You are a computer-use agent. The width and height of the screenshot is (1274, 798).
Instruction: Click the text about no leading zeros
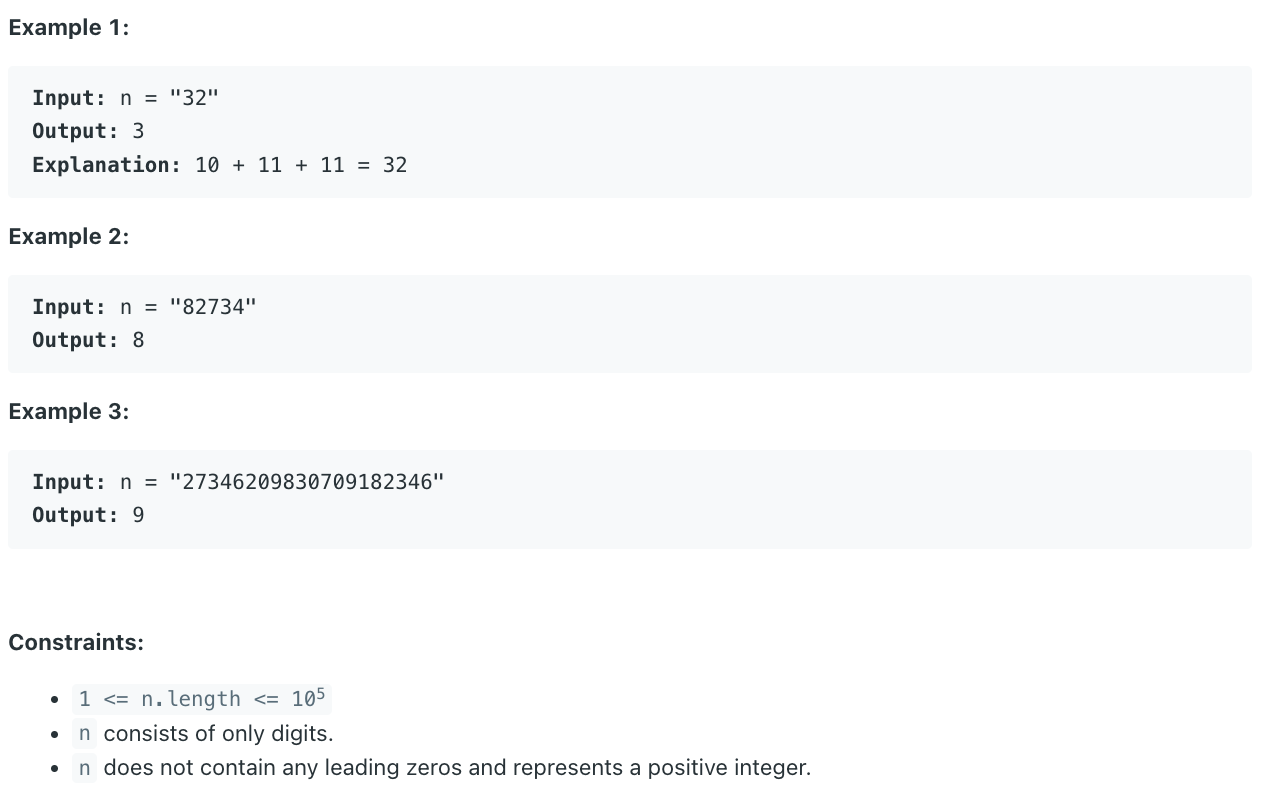point(457,768)
